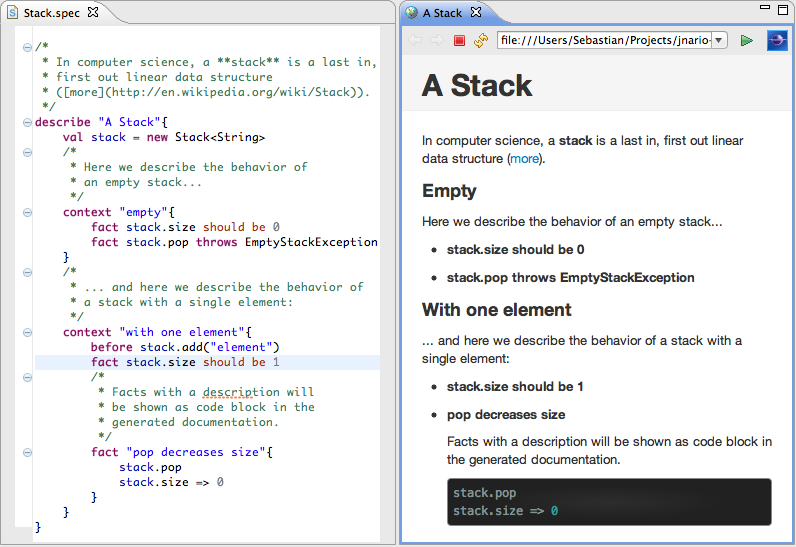Open the URL history dropdown arrow
The width and height of the screenshot is (796, 547).
point(719,40)
